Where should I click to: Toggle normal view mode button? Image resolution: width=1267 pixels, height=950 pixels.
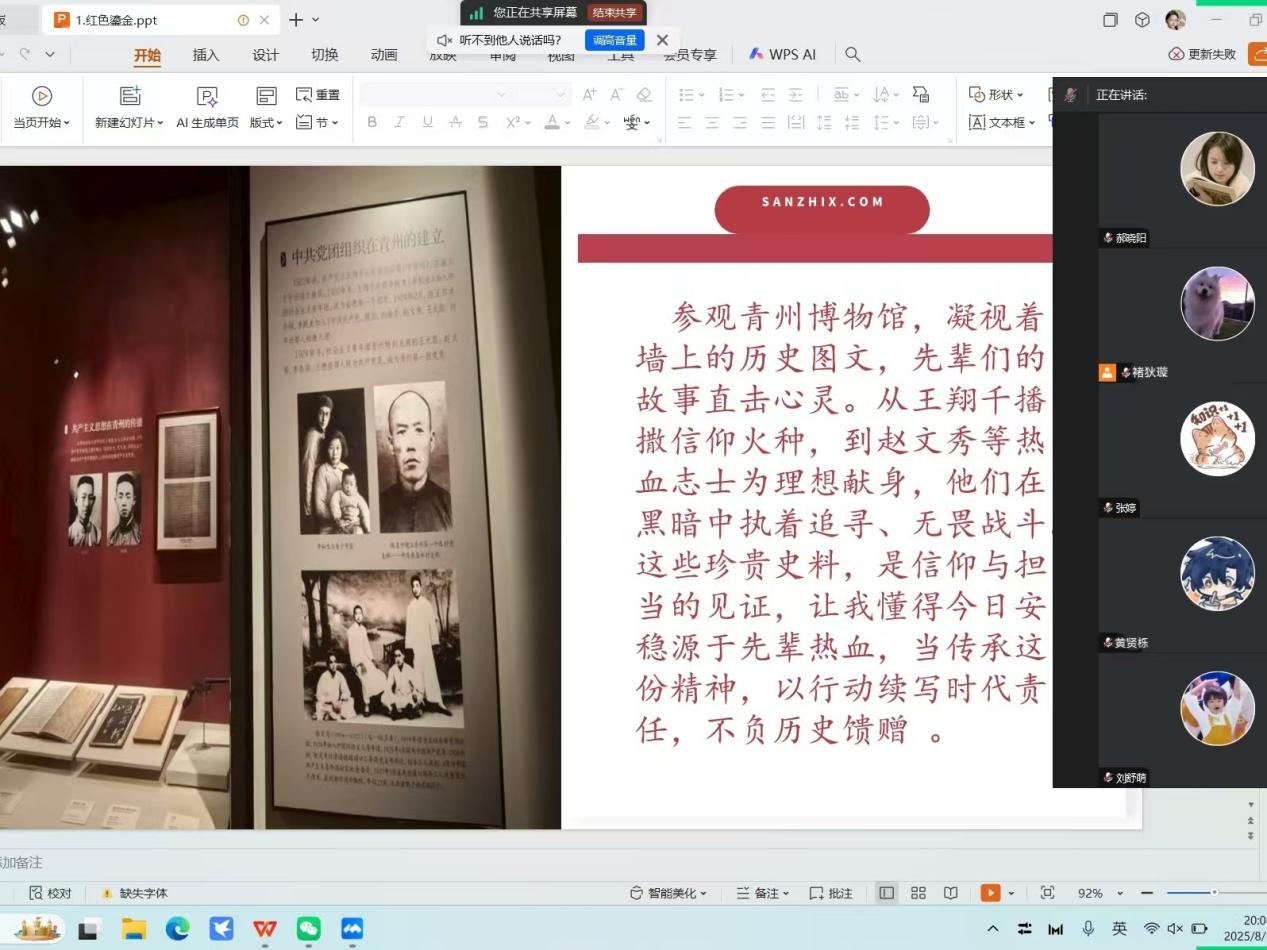(x=886, y=893)
